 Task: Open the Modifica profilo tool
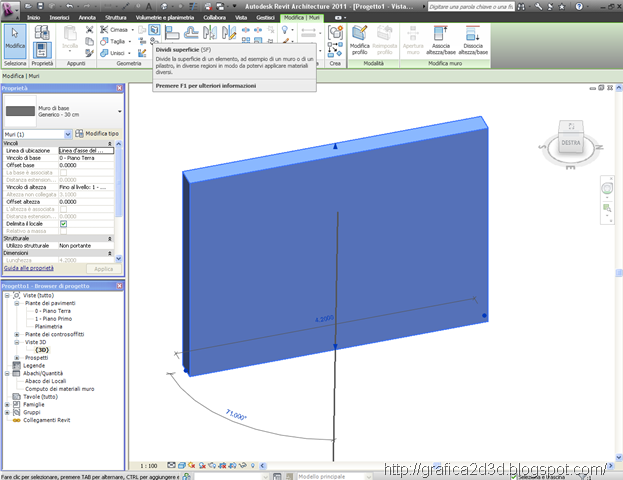pos(360,40)
